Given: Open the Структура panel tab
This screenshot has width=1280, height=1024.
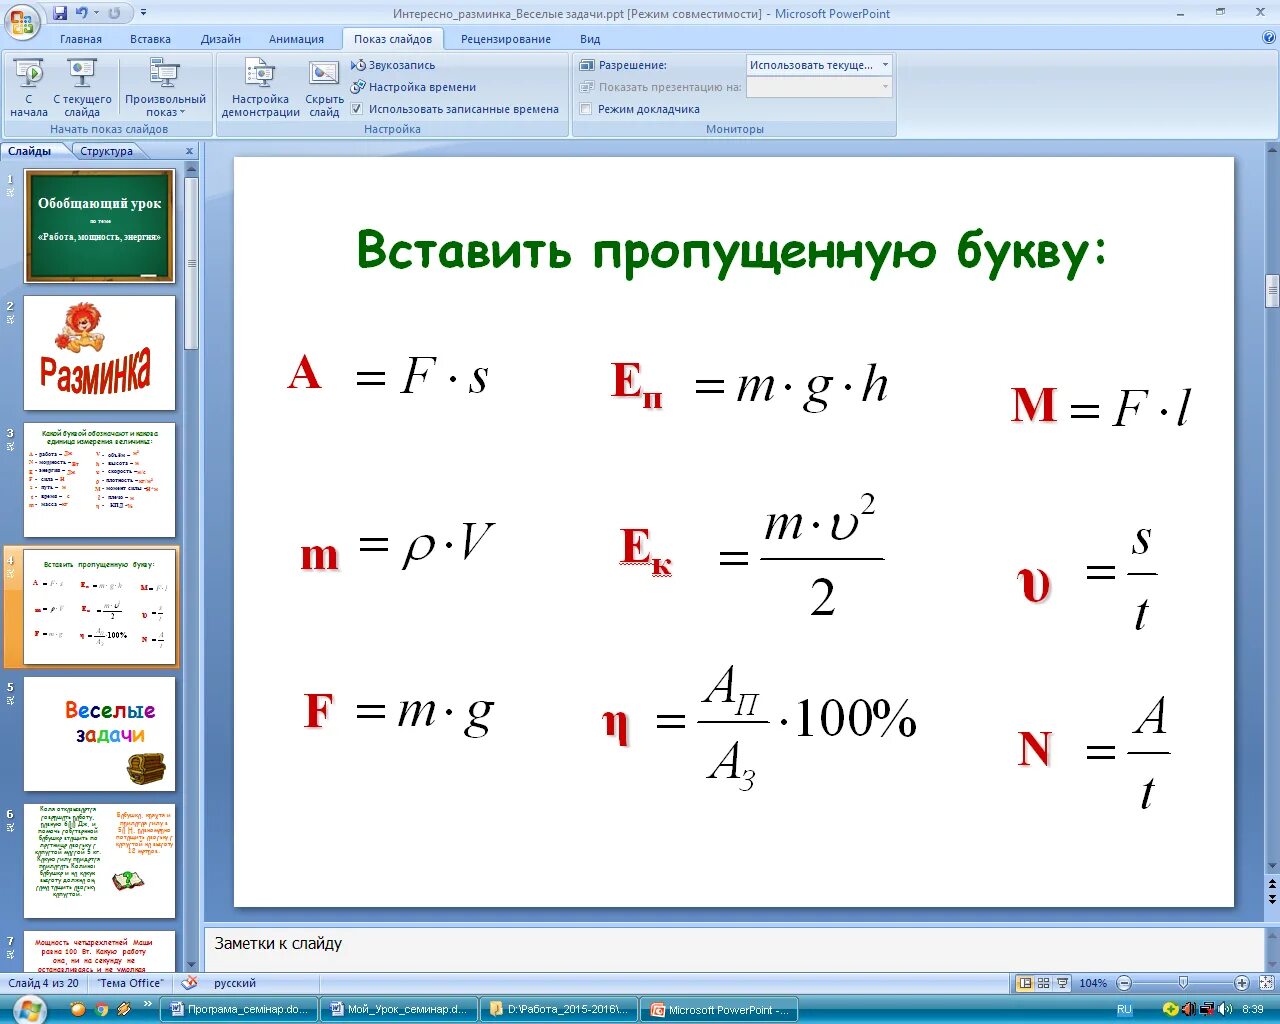Looking at the screenshot, I should point(107,151).
